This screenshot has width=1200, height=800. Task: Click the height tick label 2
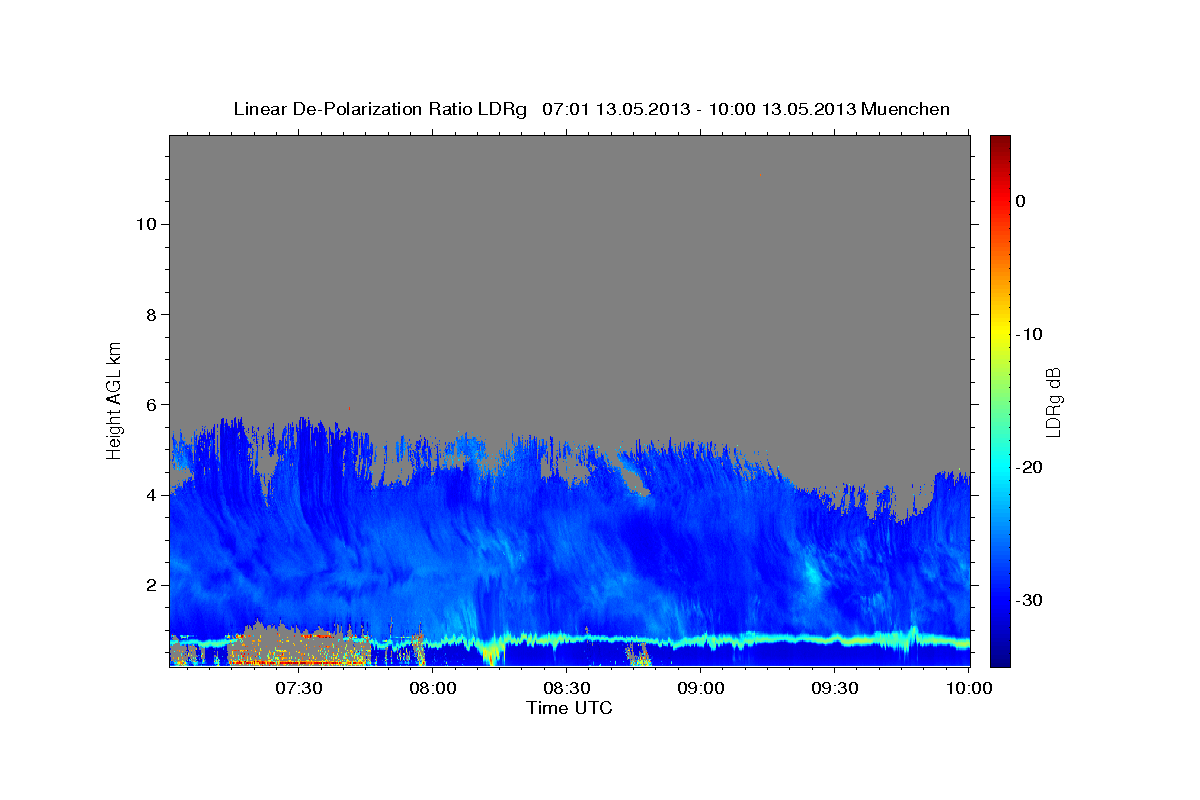coord(152,585)
